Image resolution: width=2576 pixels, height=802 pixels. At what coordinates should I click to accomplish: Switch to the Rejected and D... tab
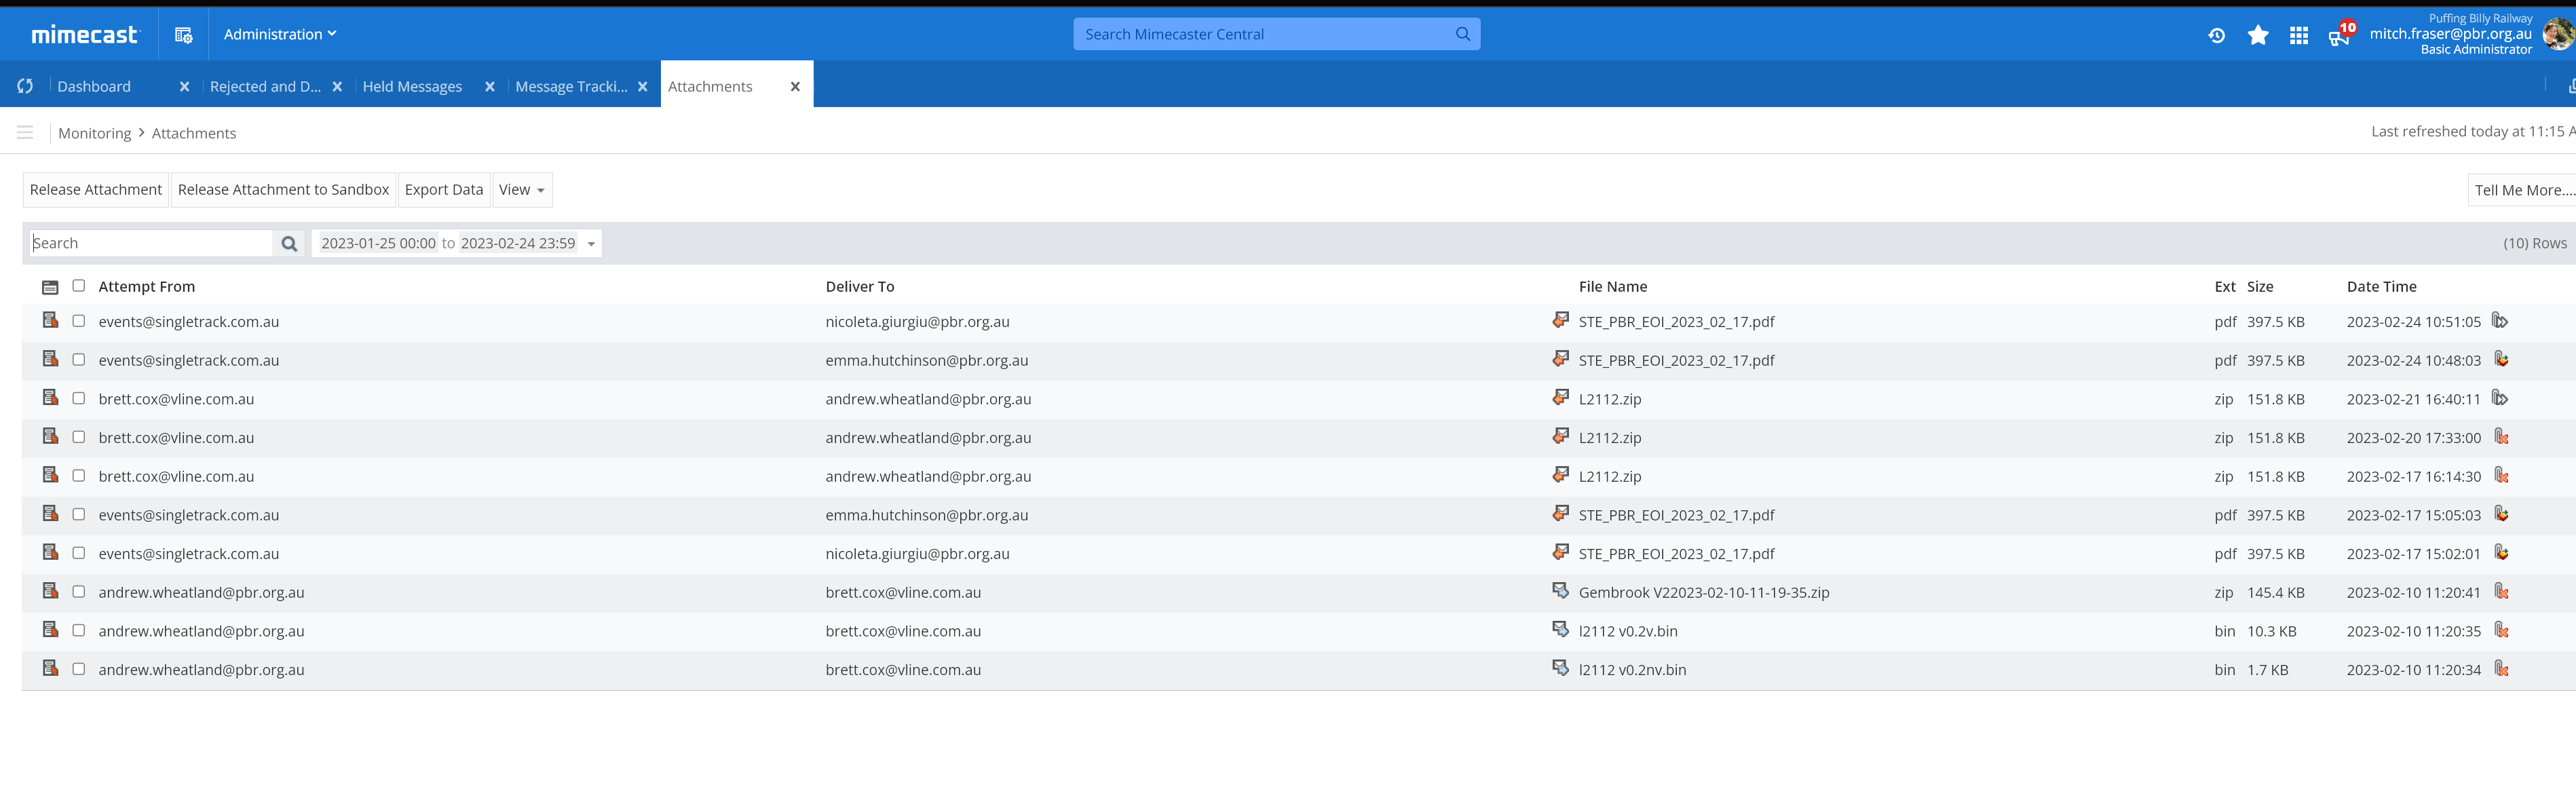[x=265, y=87]
